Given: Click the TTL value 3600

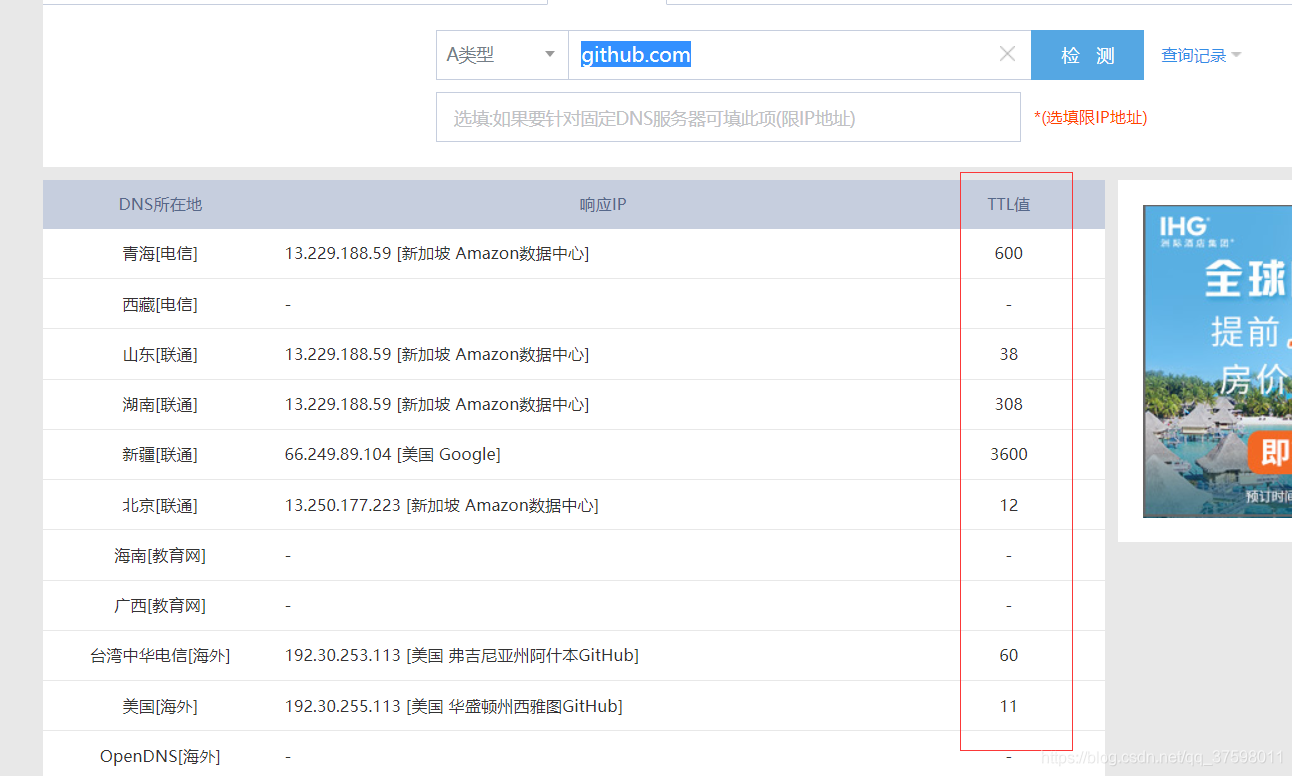Looking at the screenshot, I should pos(1008,455).
